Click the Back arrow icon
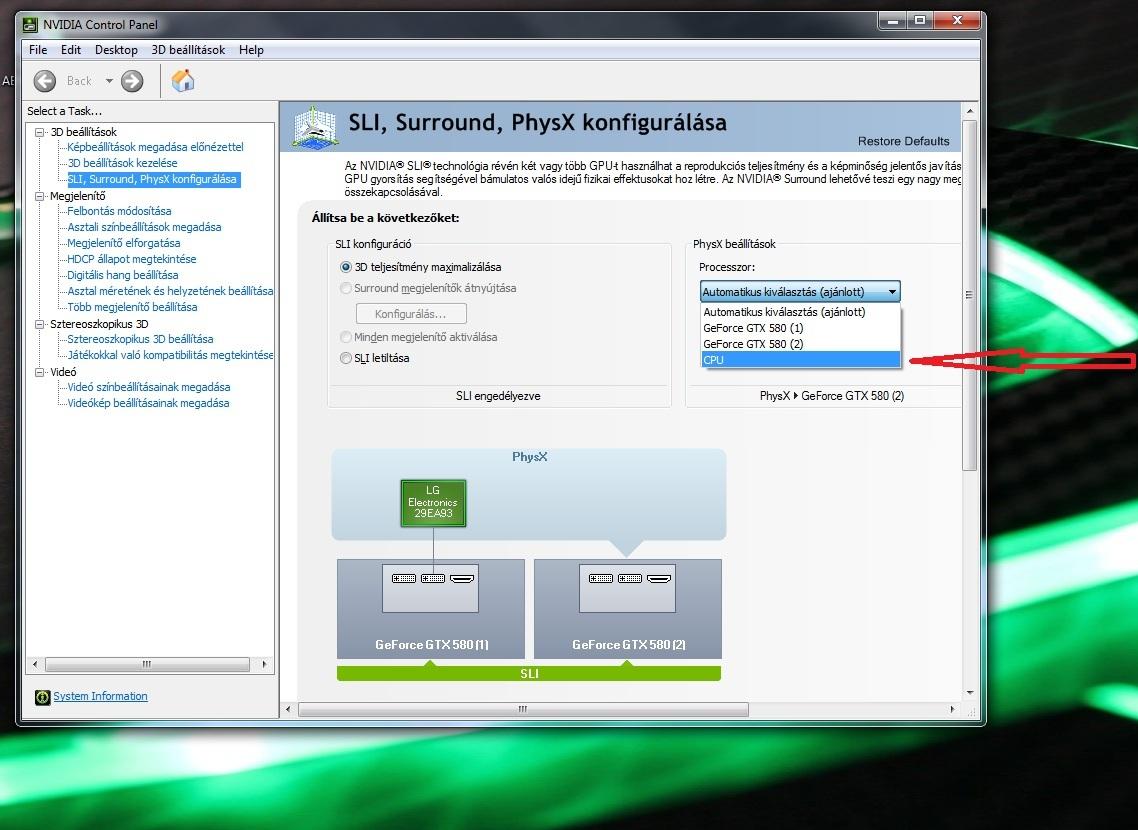 (45, 81)
